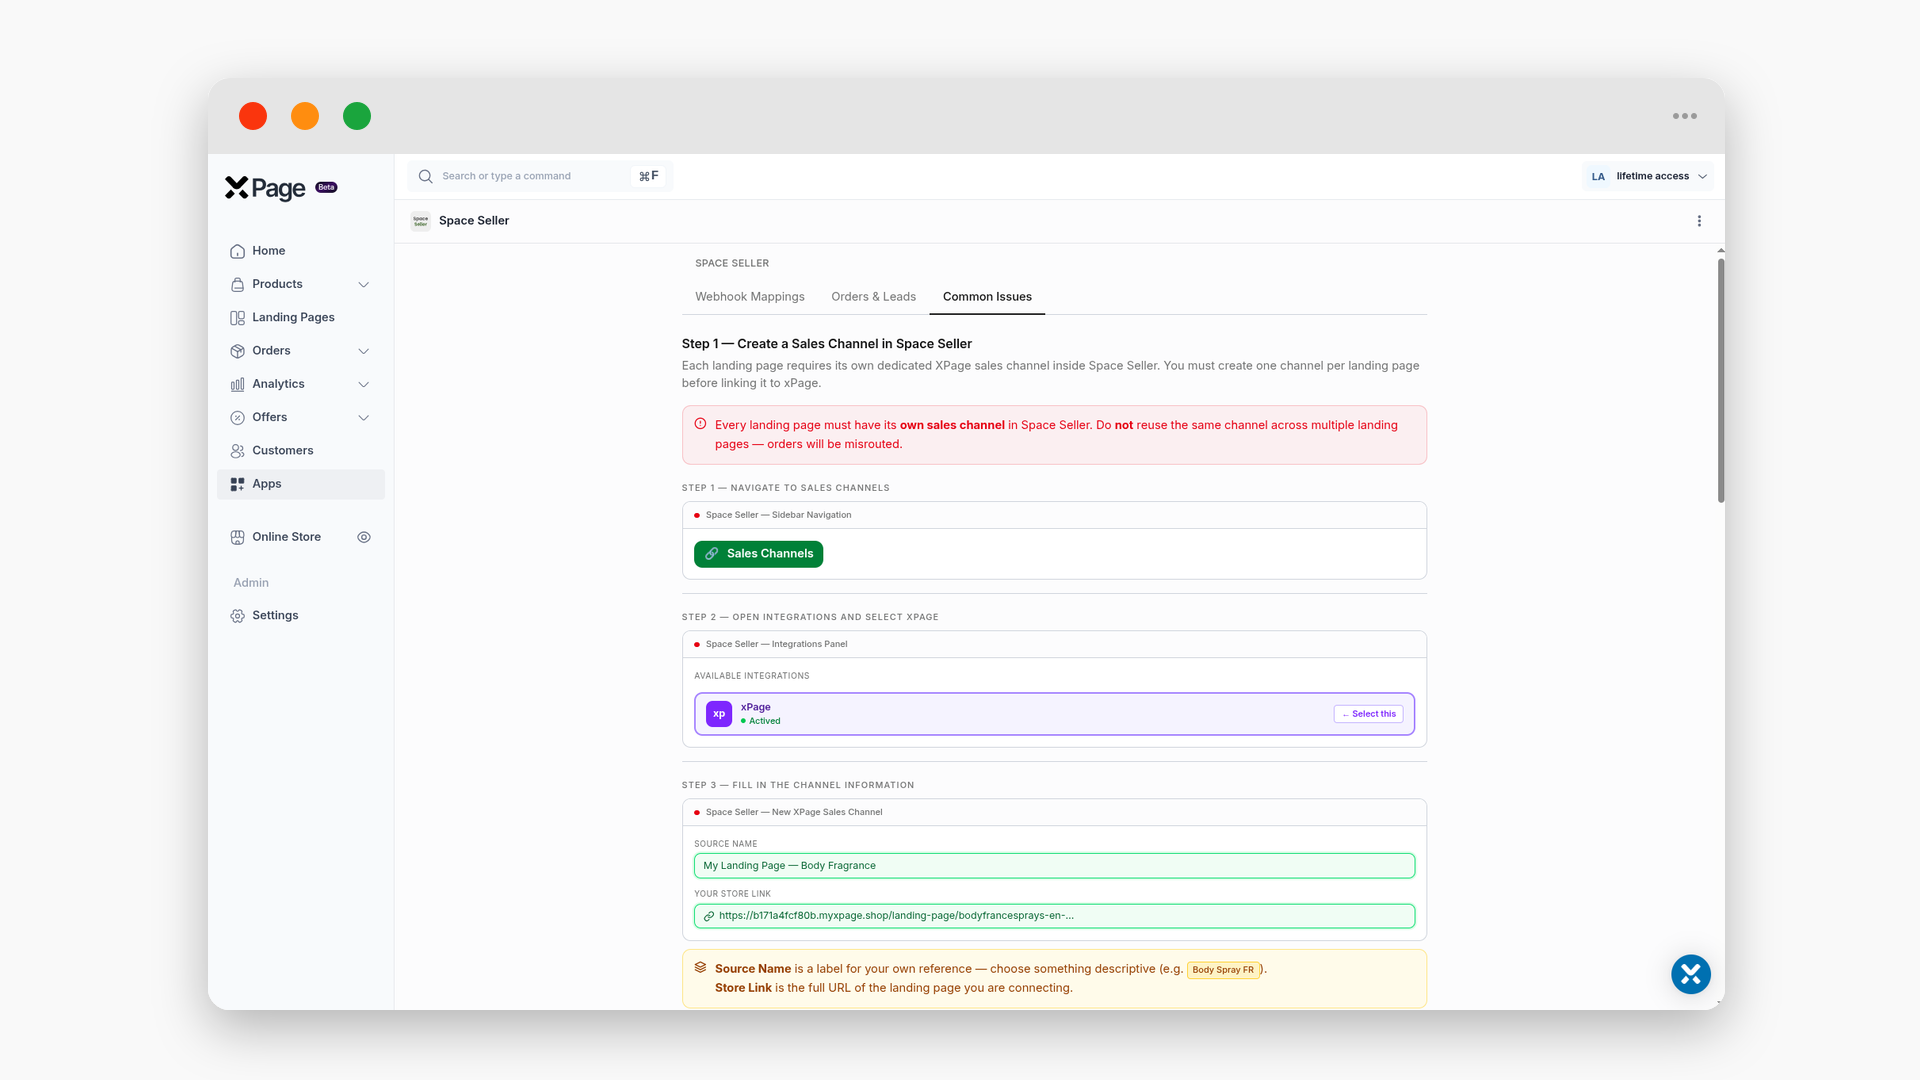Click the LA avatar badge
The width and height of the screenshot is (1920, 1080).
coord(1598,177)
